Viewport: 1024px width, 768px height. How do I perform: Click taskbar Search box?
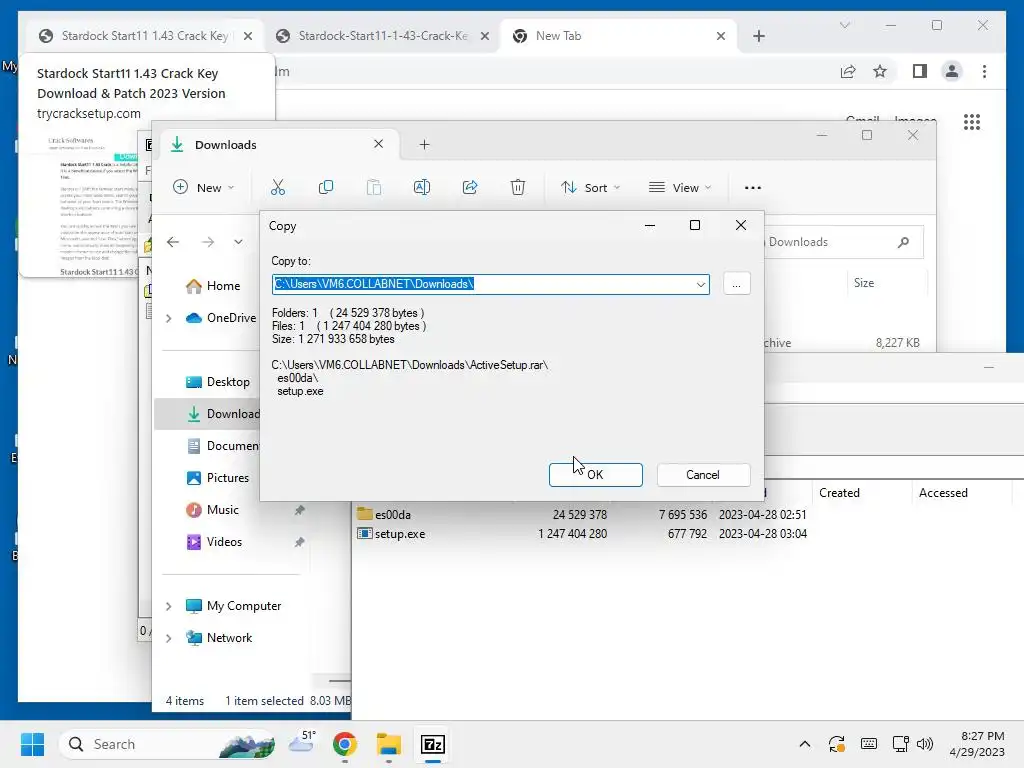(x=167, y=744)
